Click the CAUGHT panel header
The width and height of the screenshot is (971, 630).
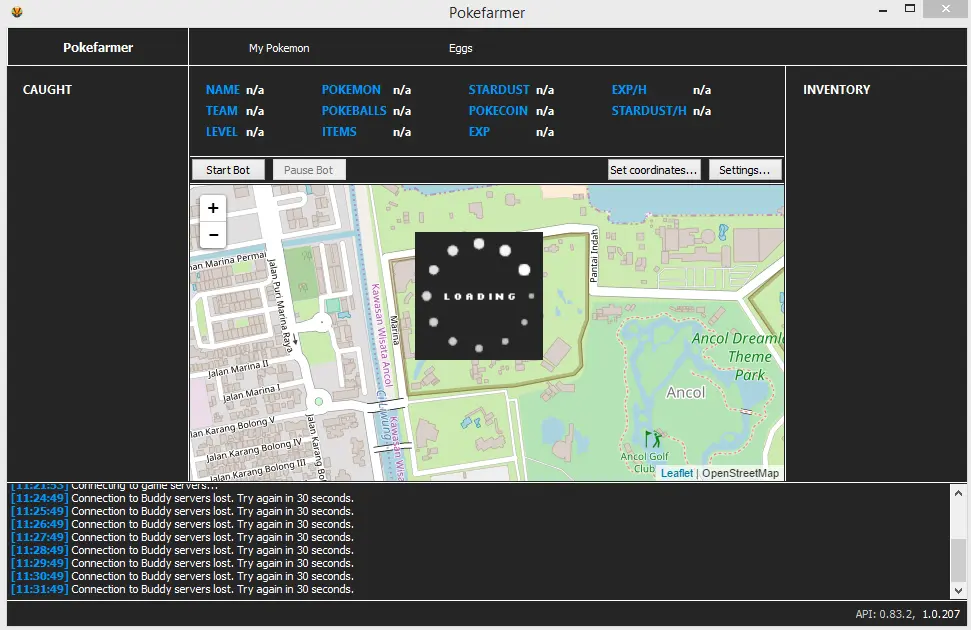pos(47,90)
